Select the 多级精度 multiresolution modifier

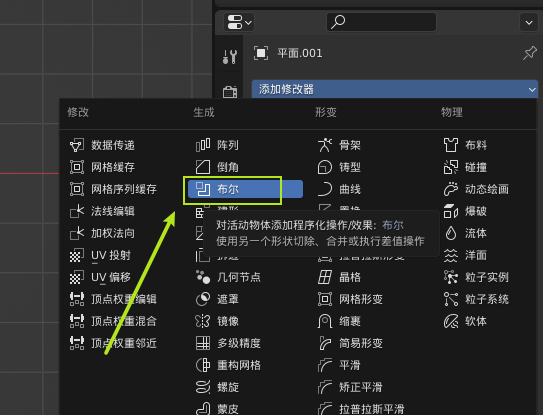coord(228,343)
